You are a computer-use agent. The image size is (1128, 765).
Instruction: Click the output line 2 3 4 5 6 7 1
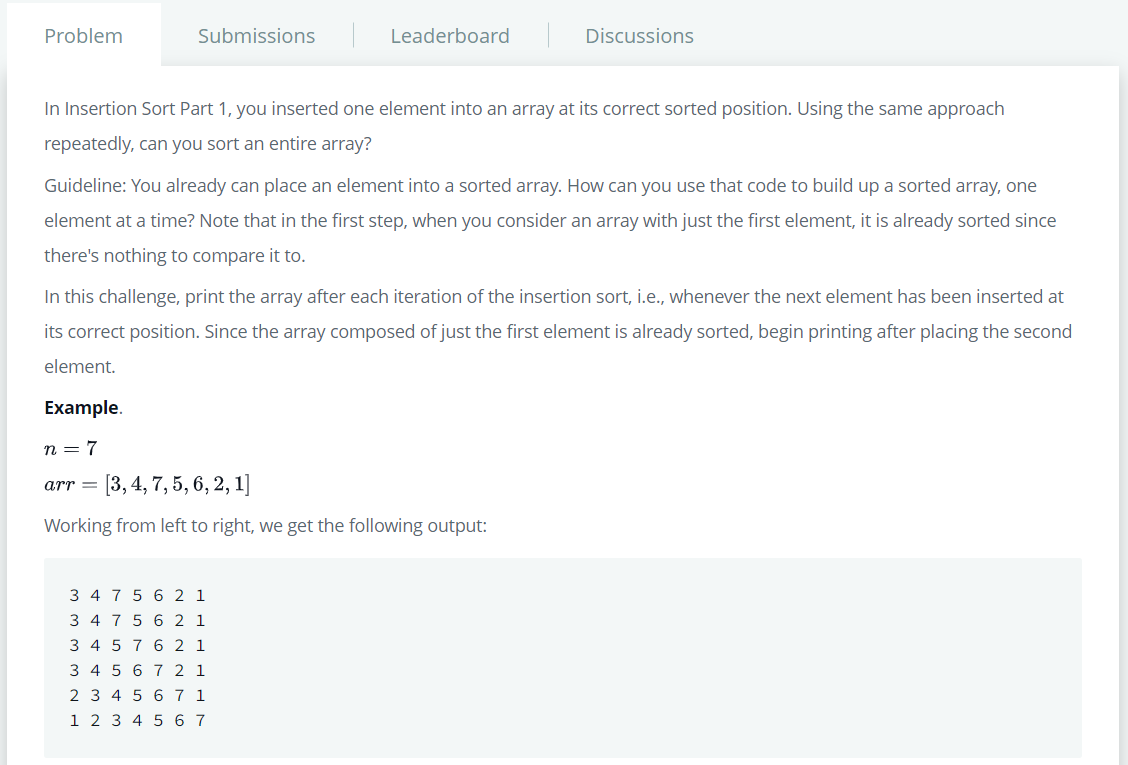point(137,695)
